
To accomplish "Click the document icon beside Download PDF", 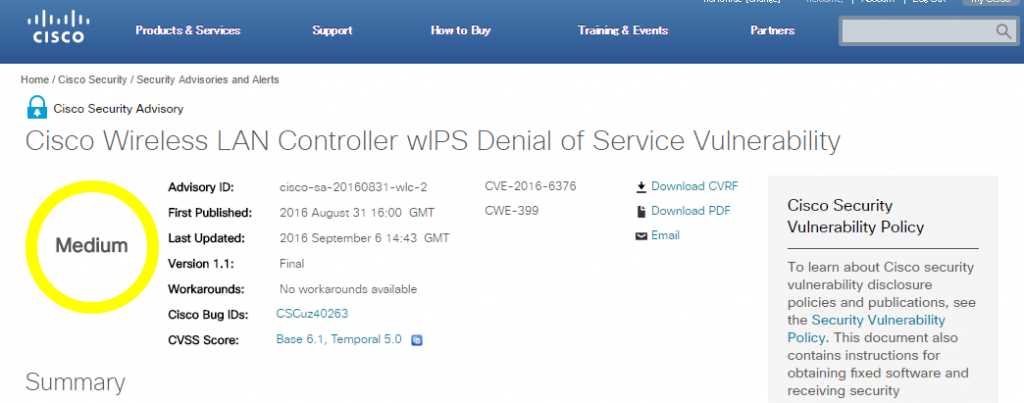I will point(641,212).
